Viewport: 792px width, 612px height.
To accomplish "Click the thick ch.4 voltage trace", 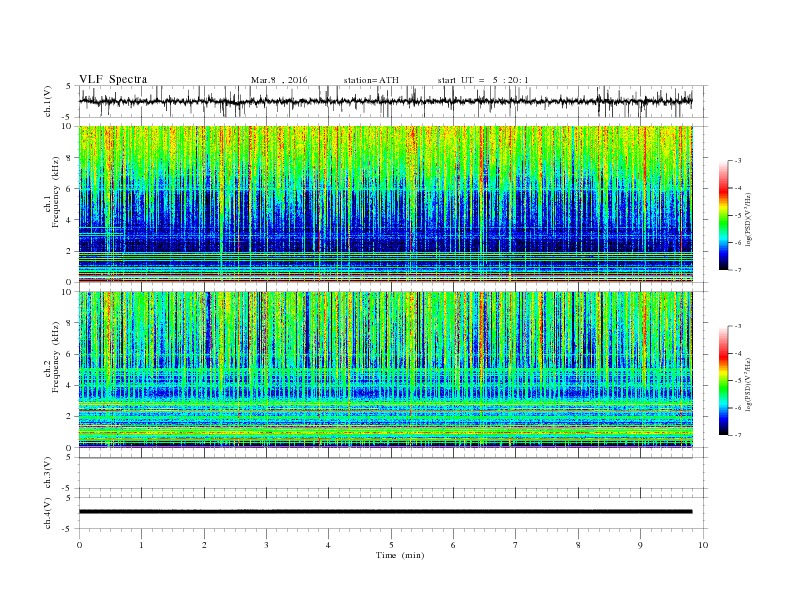I will (x=385, y=512).
